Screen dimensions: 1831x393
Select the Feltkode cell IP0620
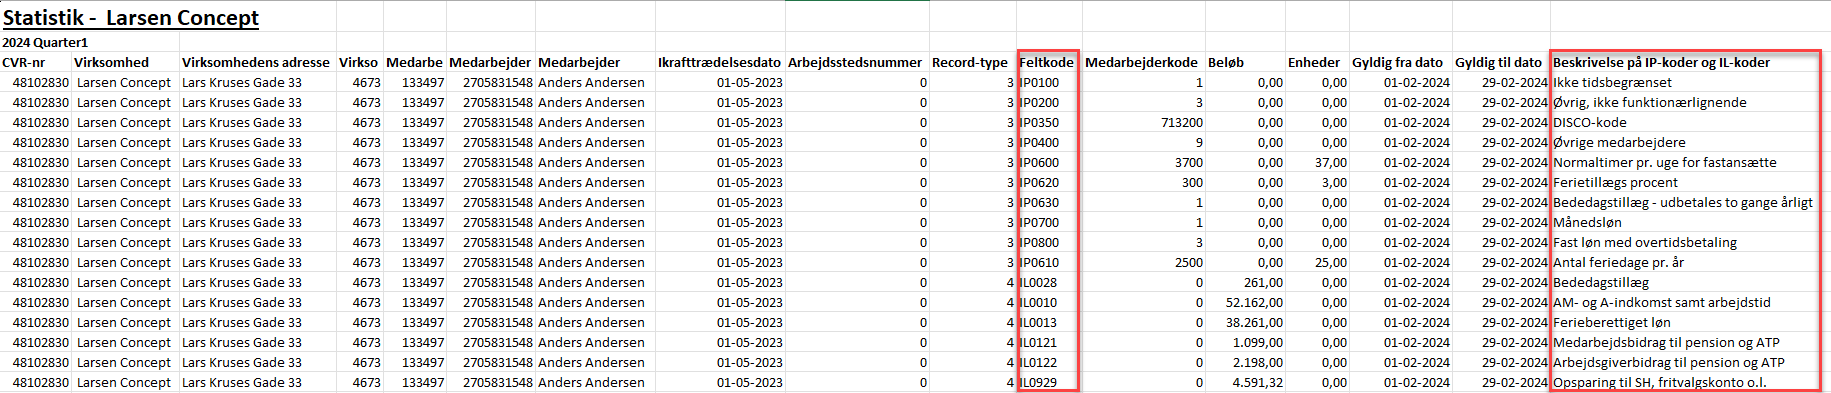click(x=1039, y=182)
